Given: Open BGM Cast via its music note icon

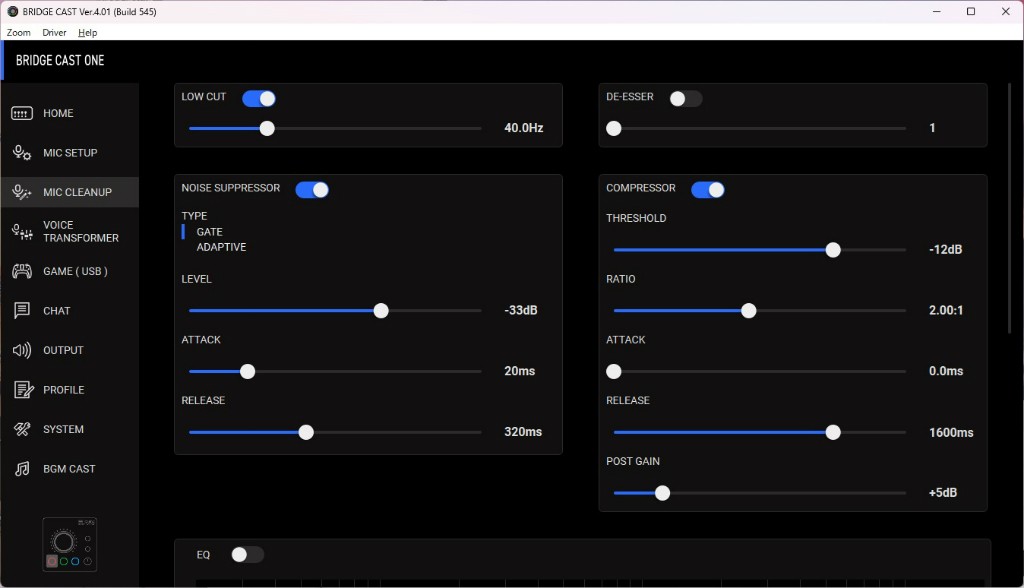Looking at the screenshot, I should tap(22, 469).
